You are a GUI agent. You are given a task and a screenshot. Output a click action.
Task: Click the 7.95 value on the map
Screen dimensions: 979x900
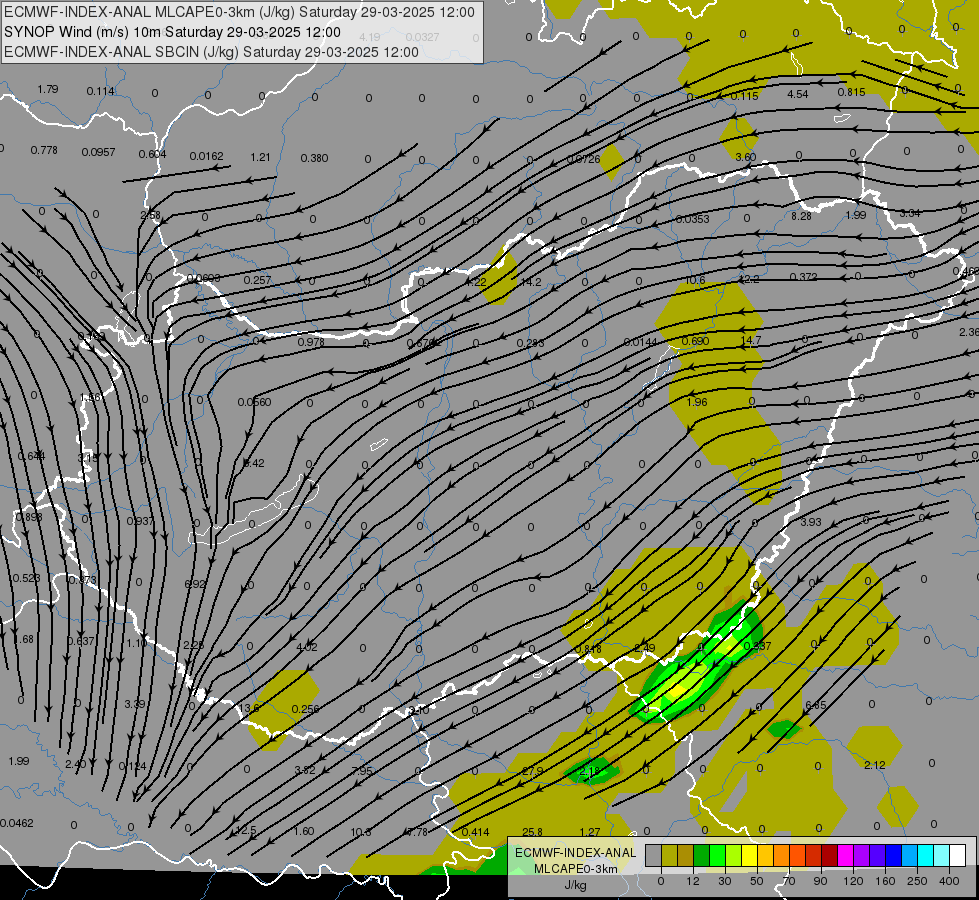click(362, 771)
